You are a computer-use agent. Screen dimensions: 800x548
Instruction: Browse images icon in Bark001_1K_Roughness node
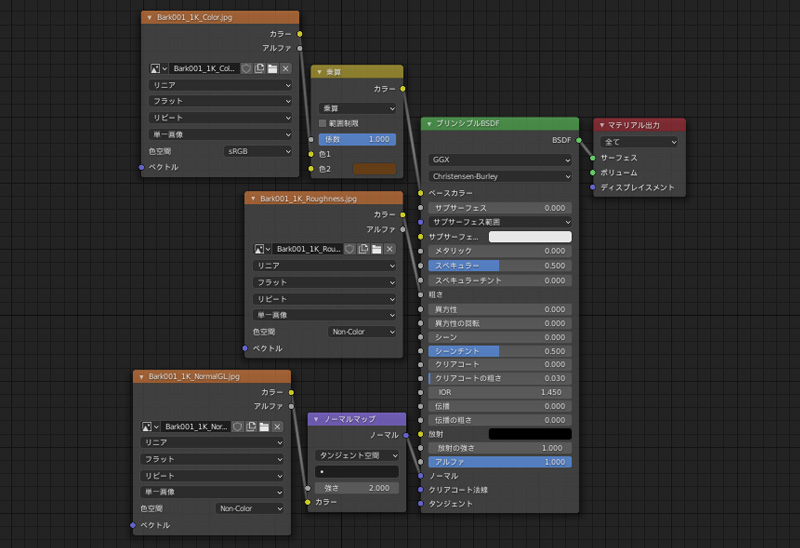(x=262, y=248)
